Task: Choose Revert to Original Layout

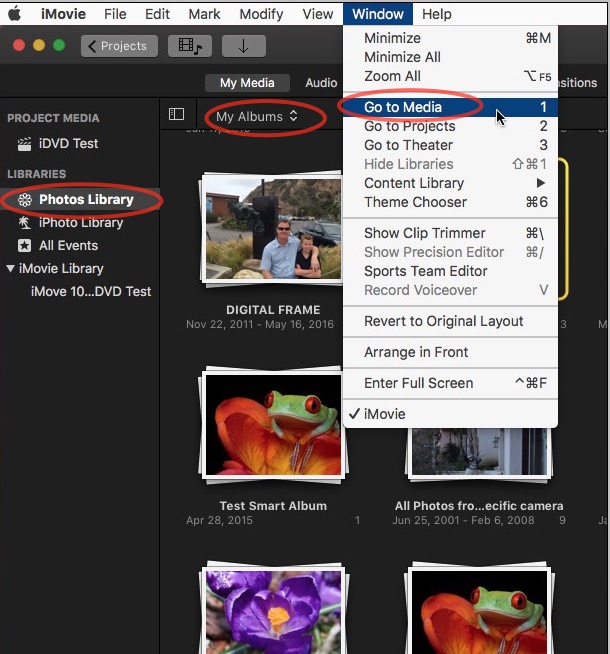Action: pos(450,321)
